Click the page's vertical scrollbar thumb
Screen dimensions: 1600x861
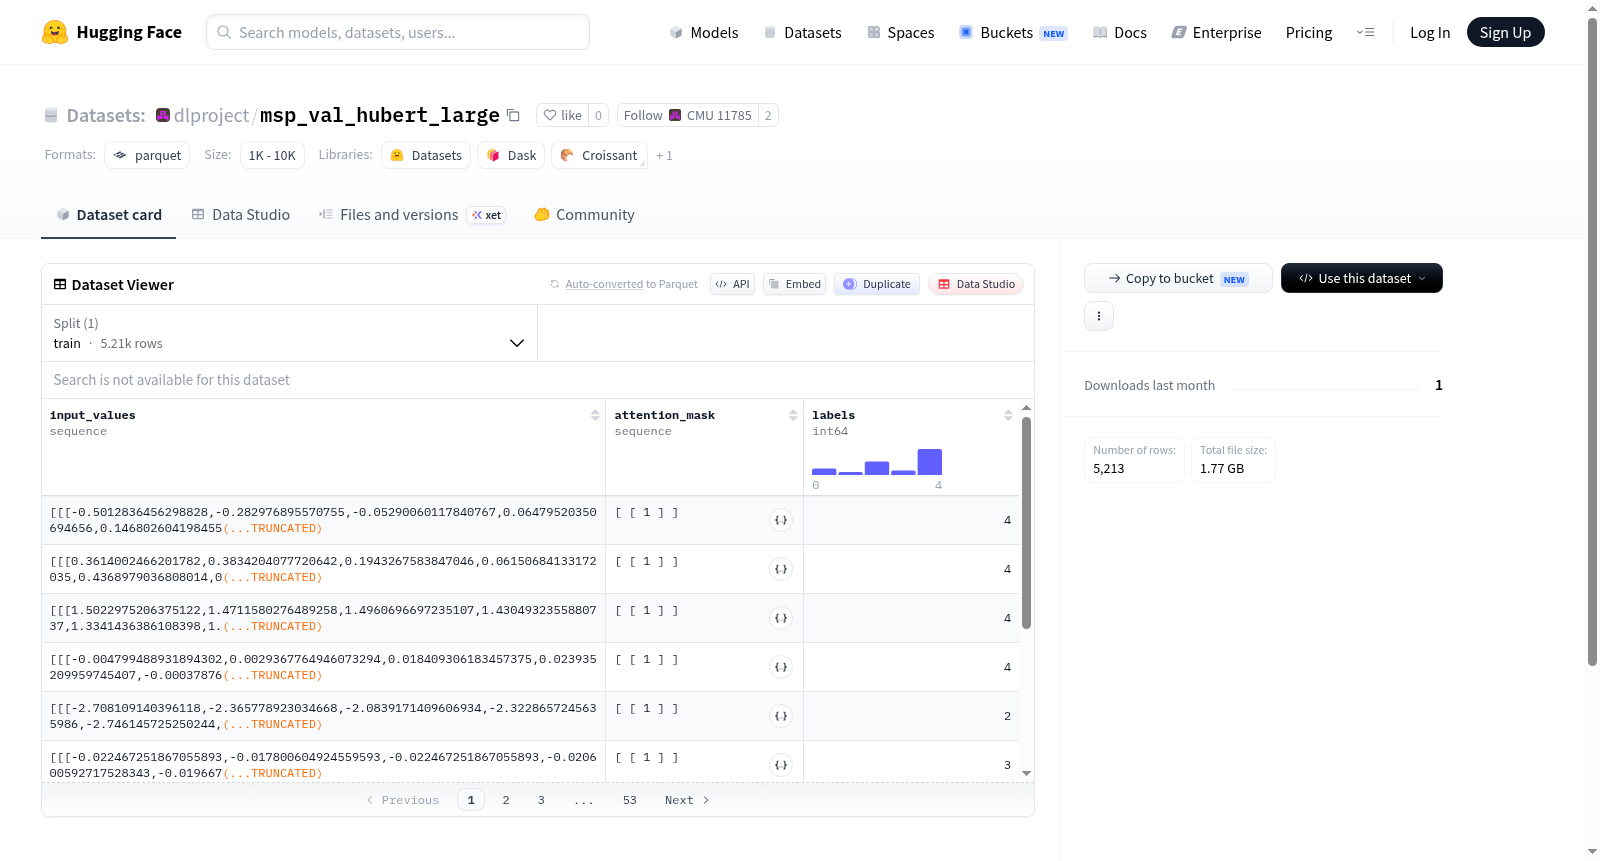pos(1592,340)
